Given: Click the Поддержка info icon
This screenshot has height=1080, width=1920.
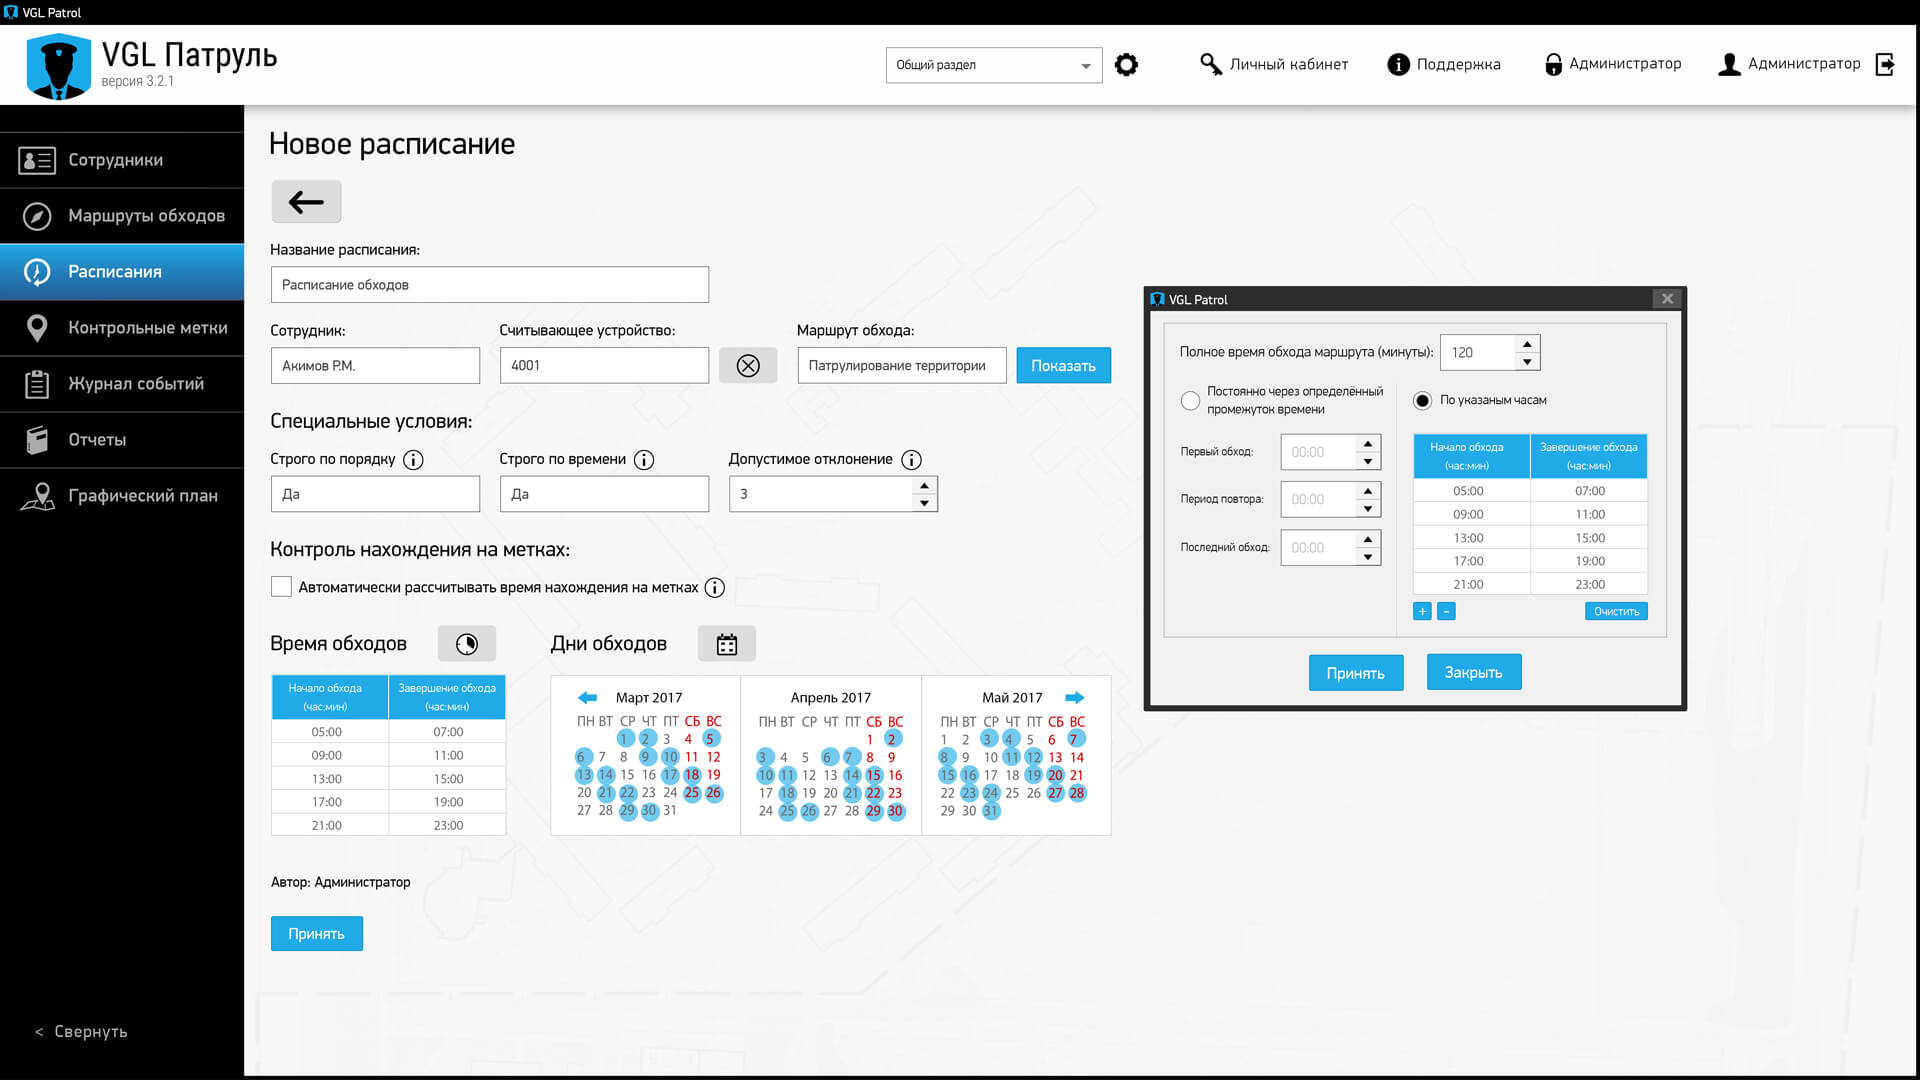Looking at the screenshot, I should click(1398, 64).
